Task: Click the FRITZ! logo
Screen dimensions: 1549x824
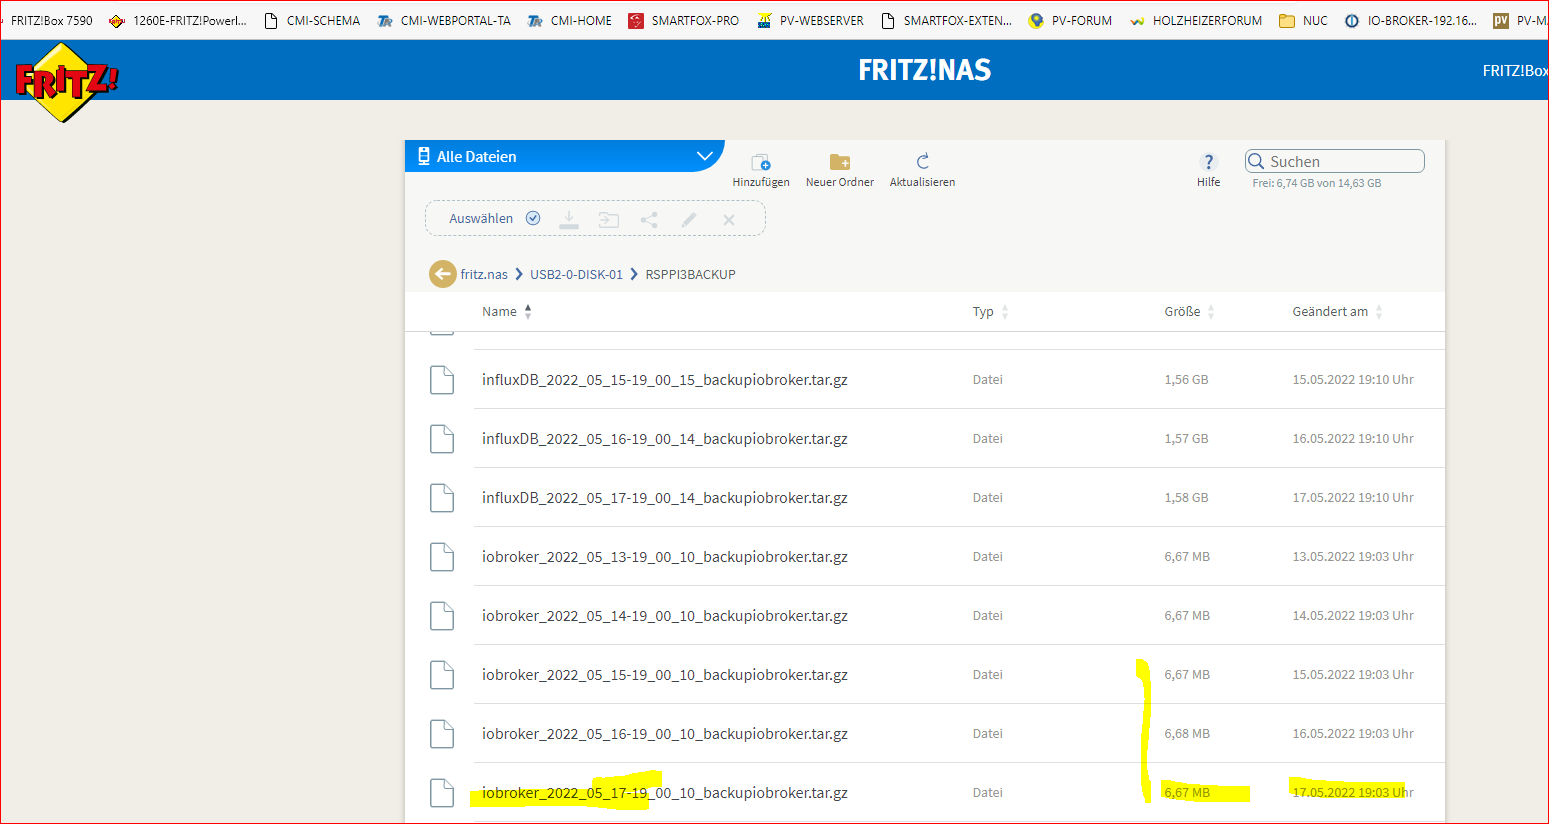Action: click(66, 82)
